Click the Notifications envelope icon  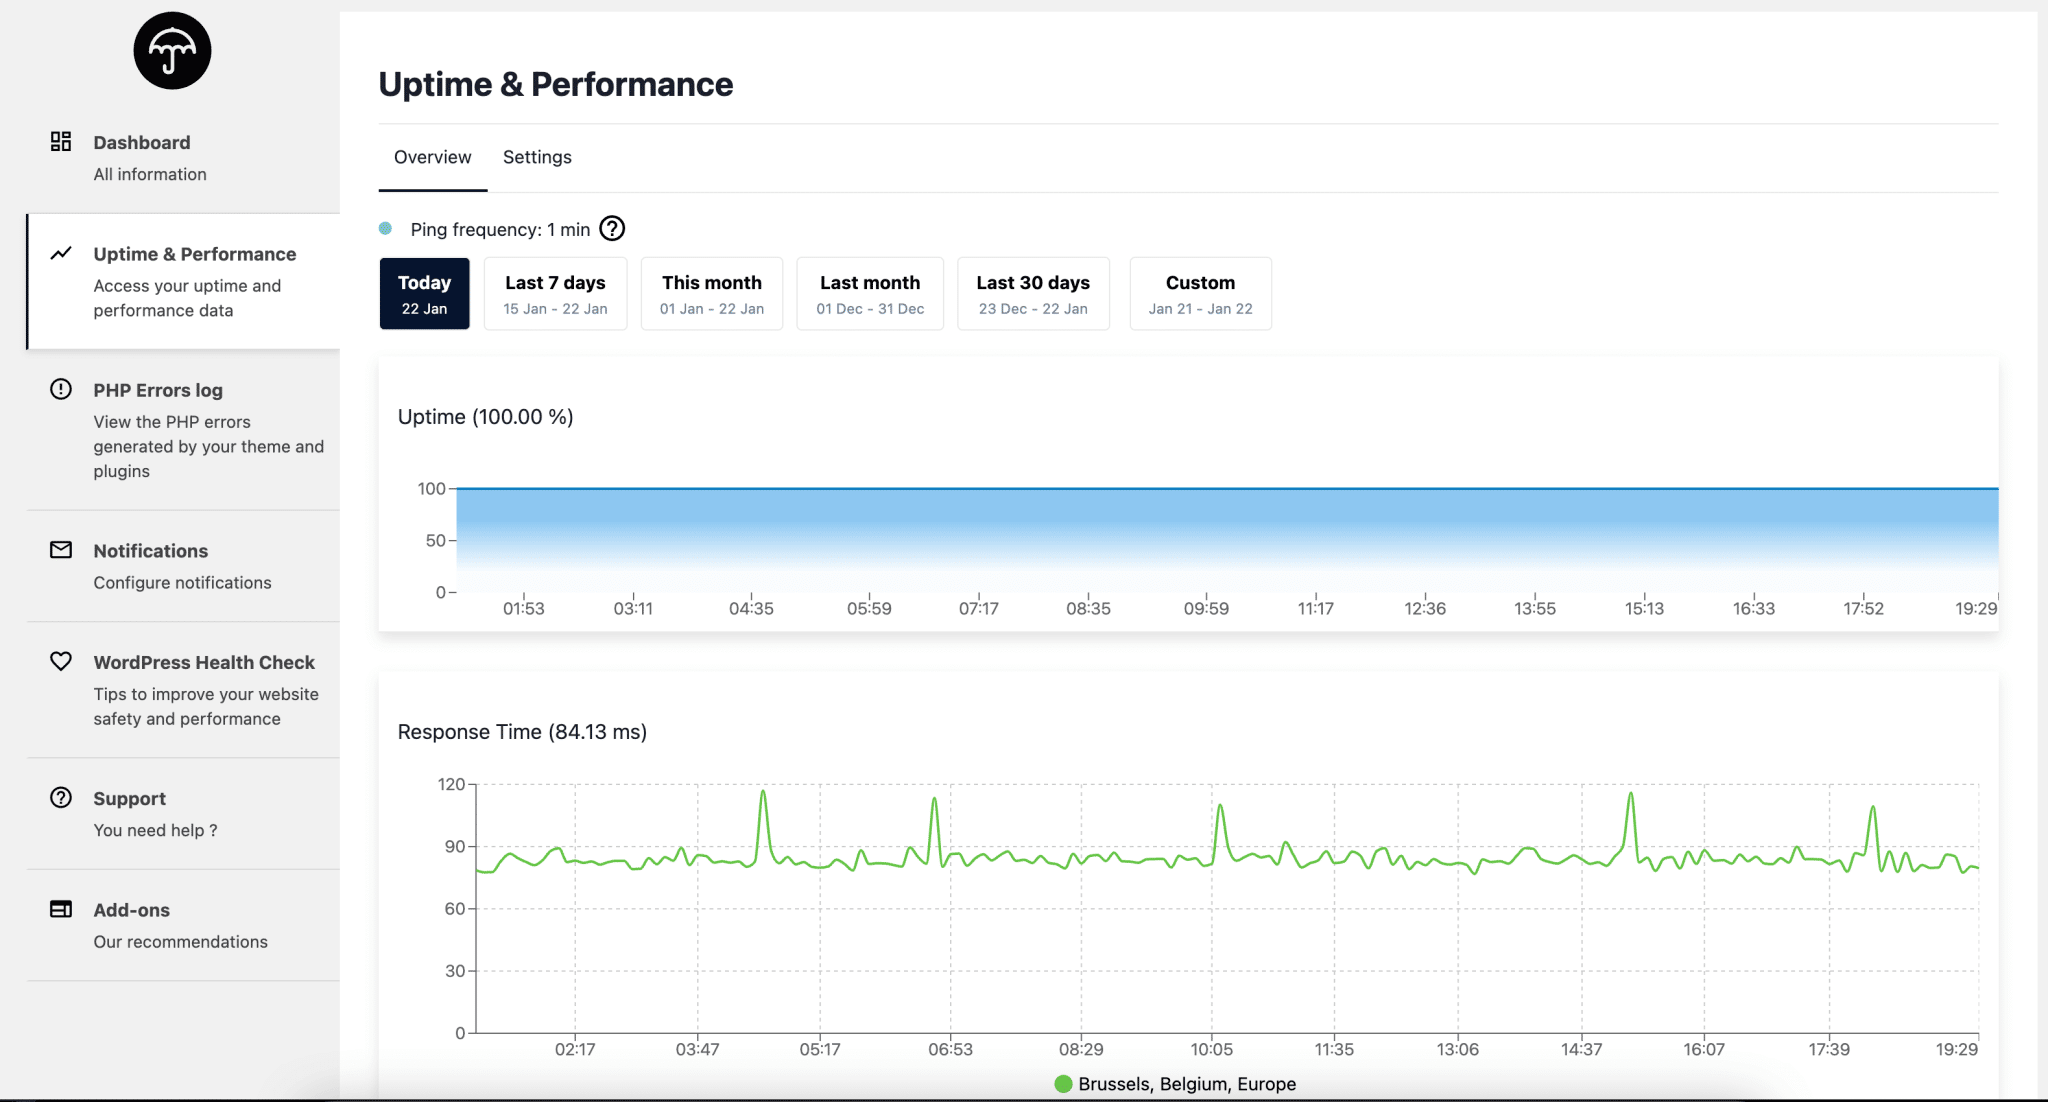61,550
